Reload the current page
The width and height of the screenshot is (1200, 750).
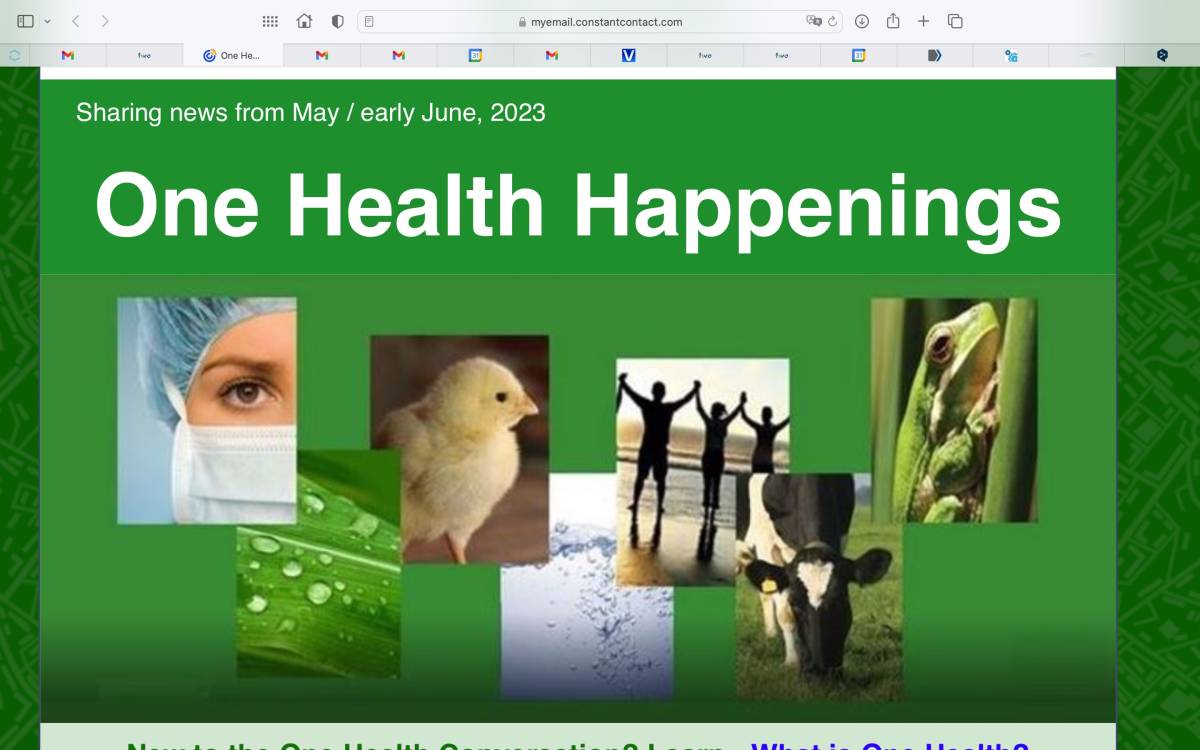point(833,21)
